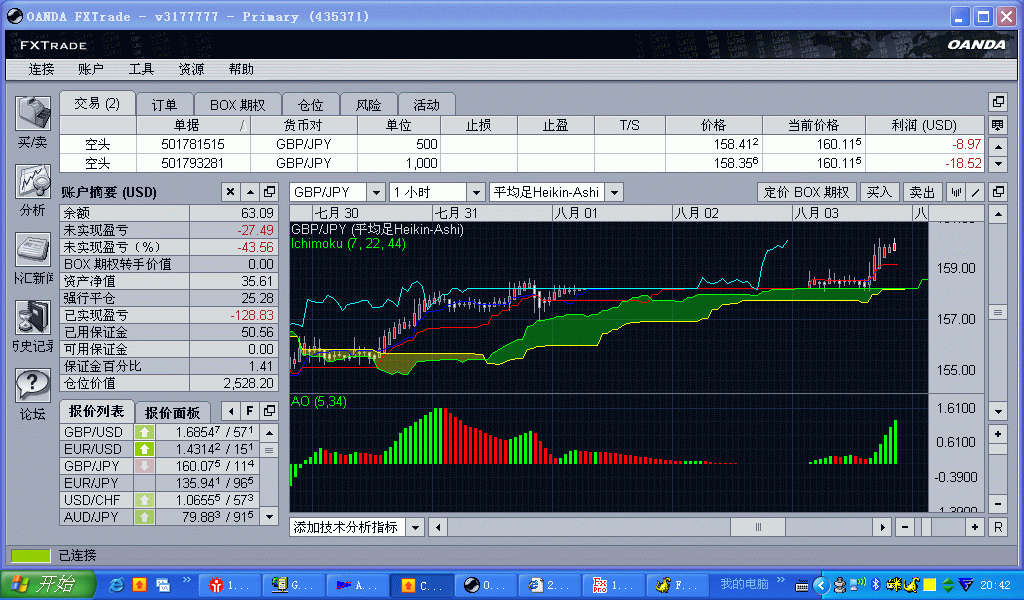Click the 买入 buy button
Screen dimensions: 1024x600
879,193
